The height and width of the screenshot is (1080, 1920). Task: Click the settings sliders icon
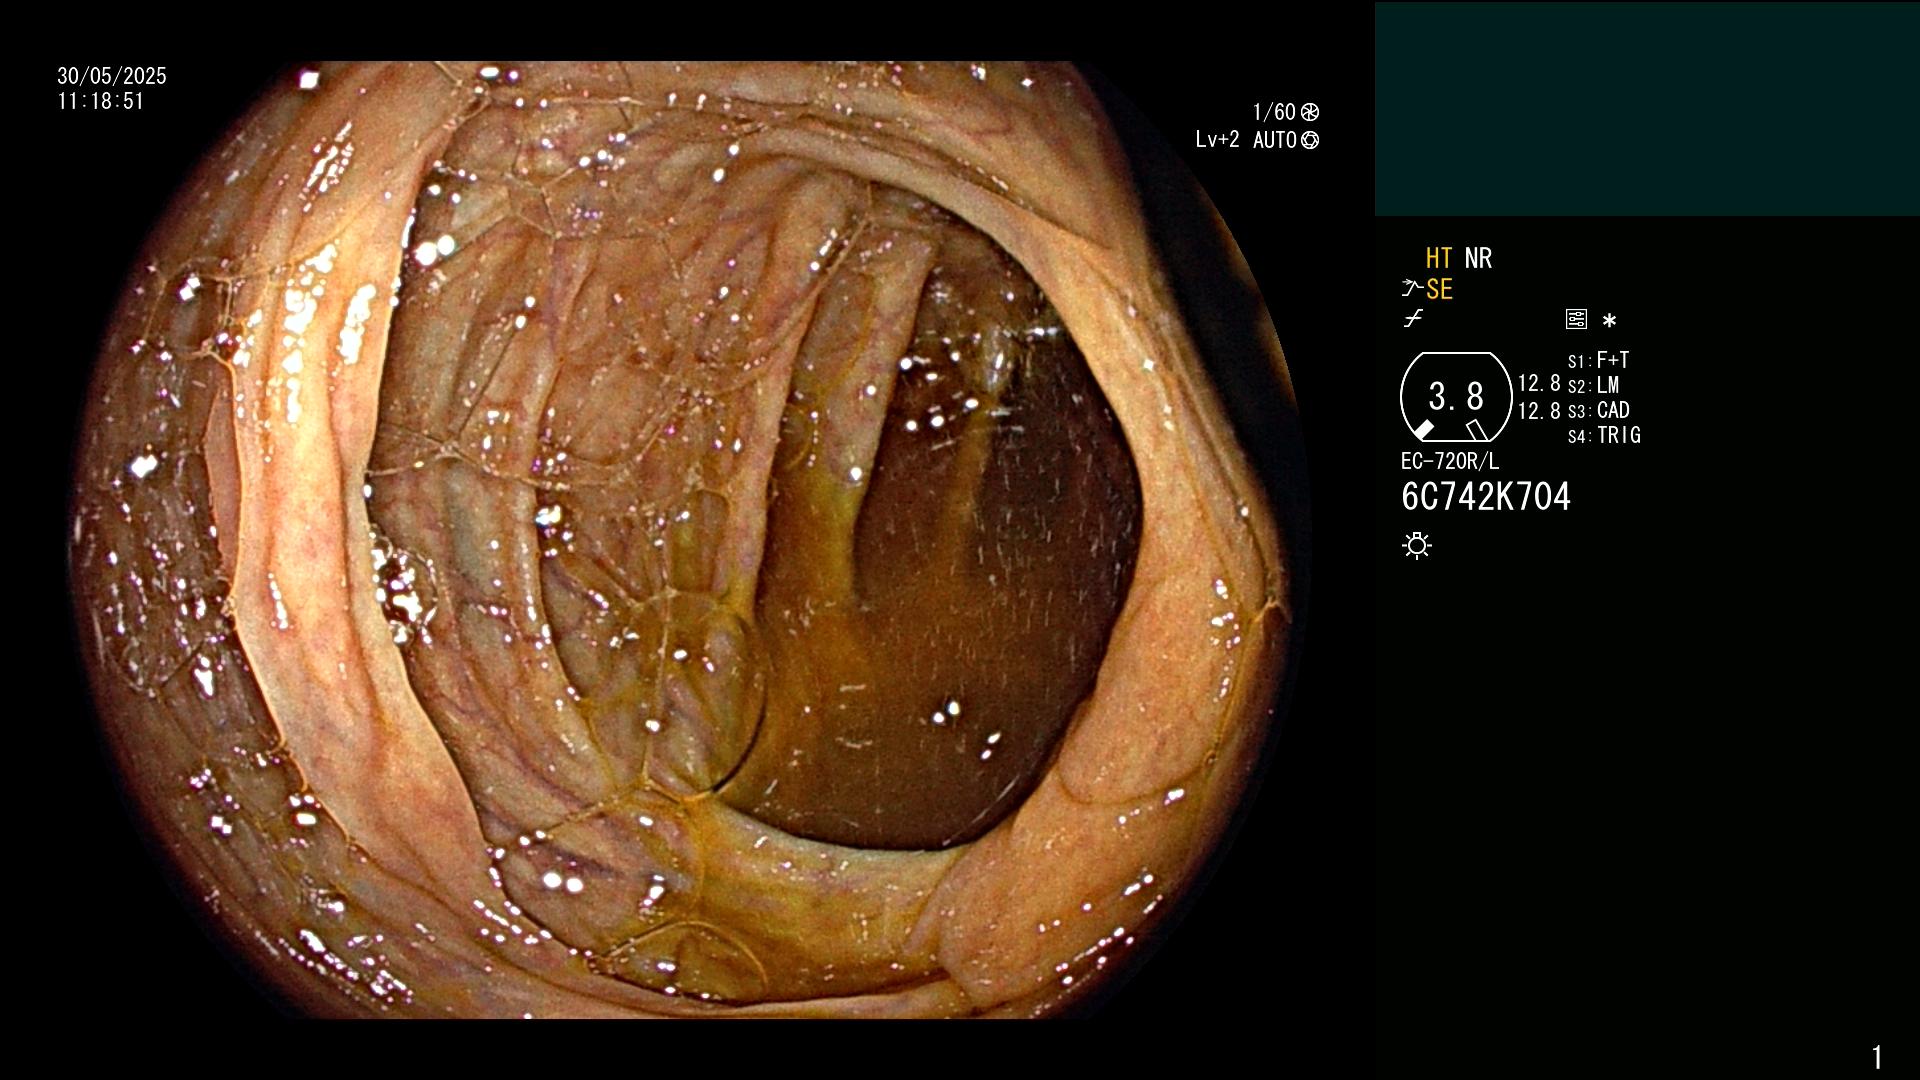point(1576,319)
